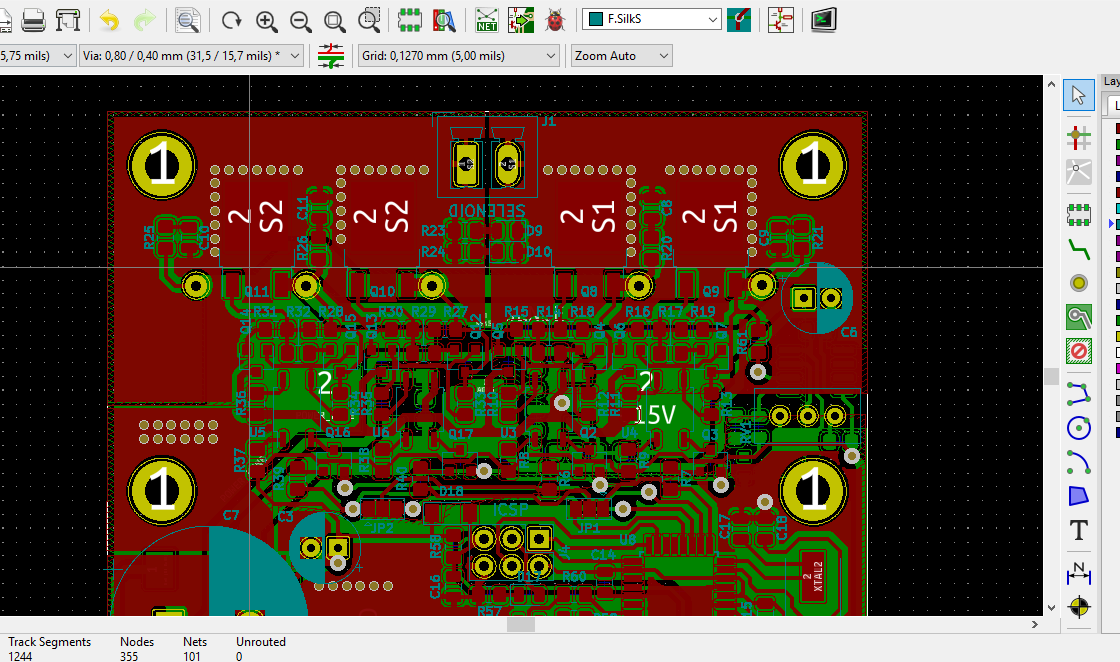Select the Add Text tool
This screenshot has width=1120, height=662.
[x=1078, y=531]
